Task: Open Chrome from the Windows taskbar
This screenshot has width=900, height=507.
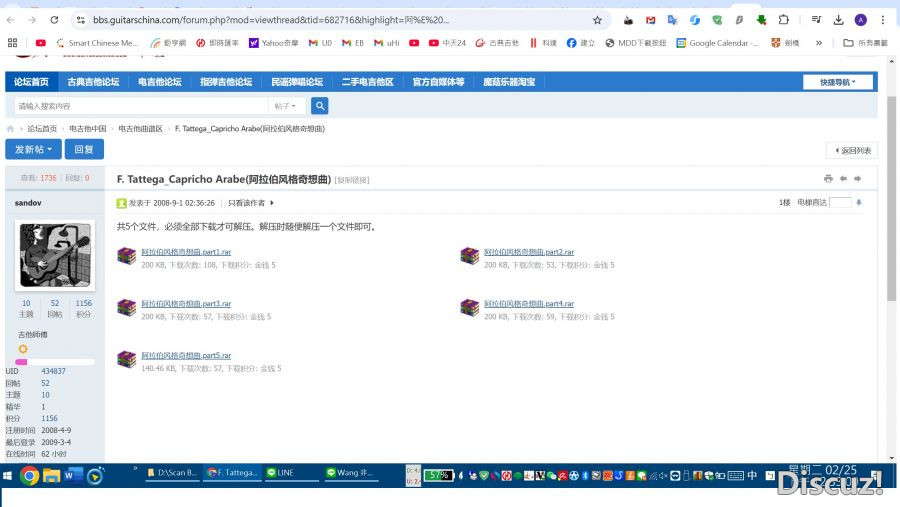Action: [30, 474]
